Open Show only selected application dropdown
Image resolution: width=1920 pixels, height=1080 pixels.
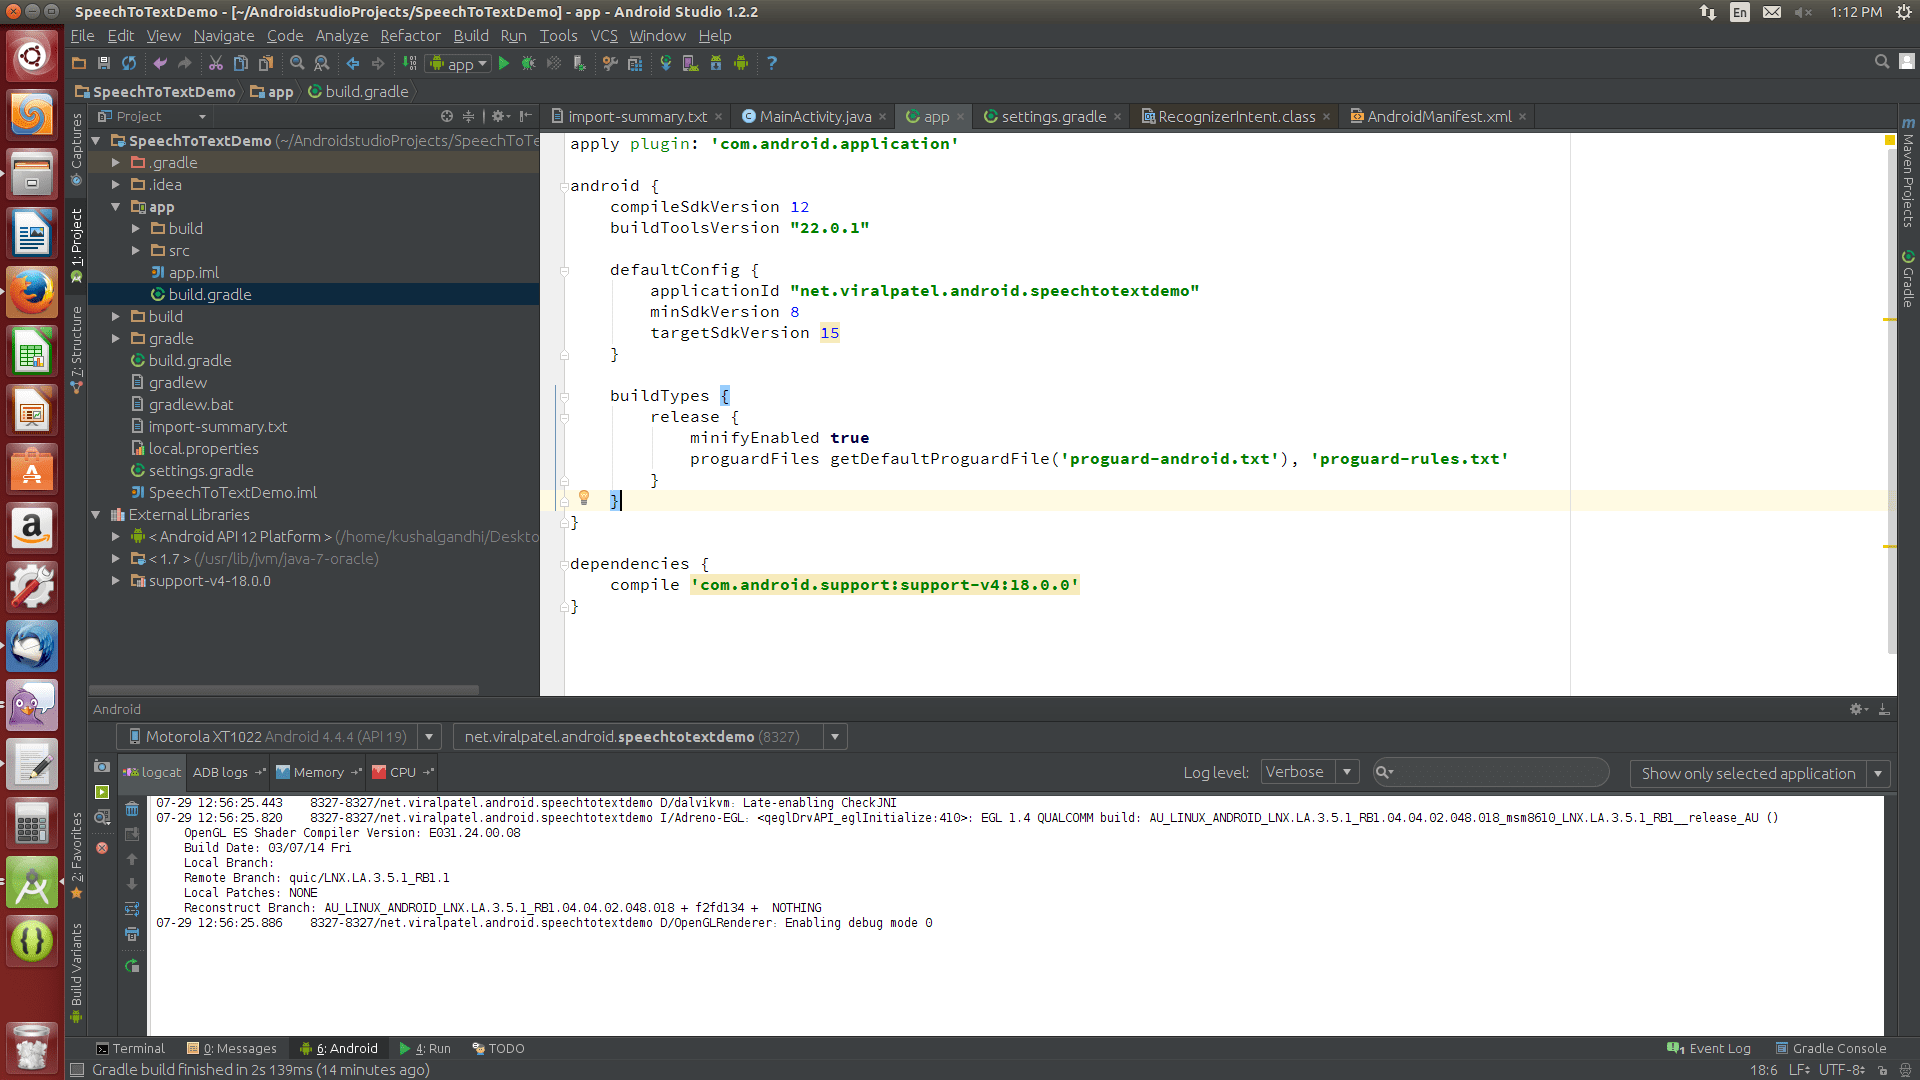(1760, 773)
